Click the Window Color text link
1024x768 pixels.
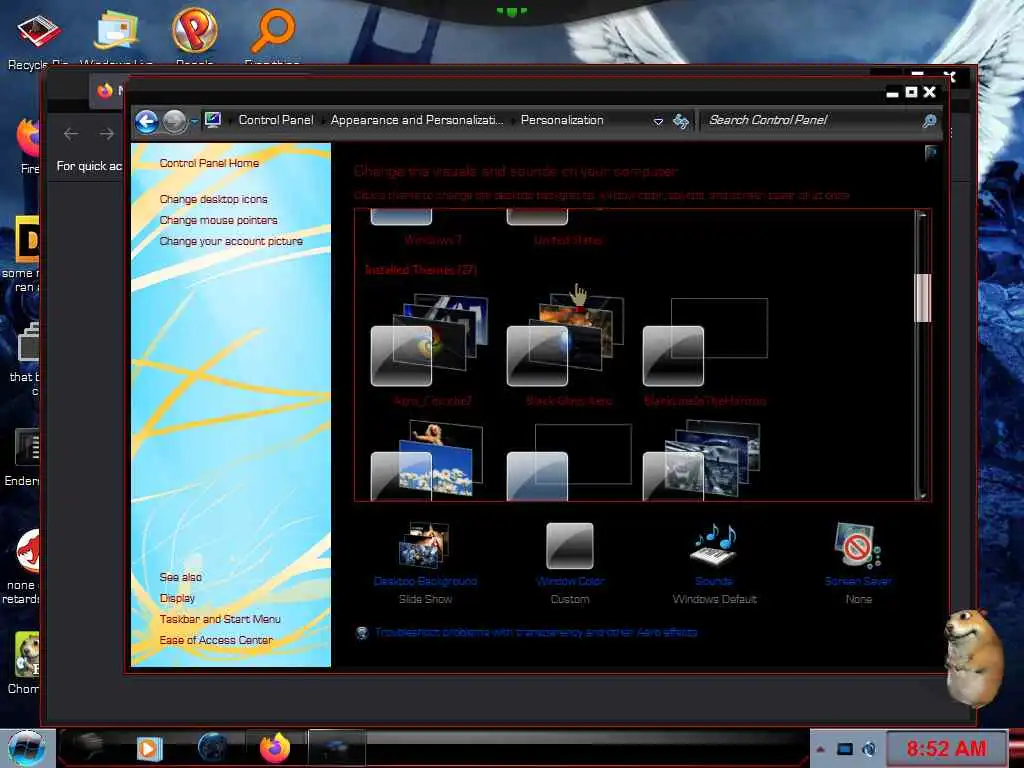(x=569, y=581)
